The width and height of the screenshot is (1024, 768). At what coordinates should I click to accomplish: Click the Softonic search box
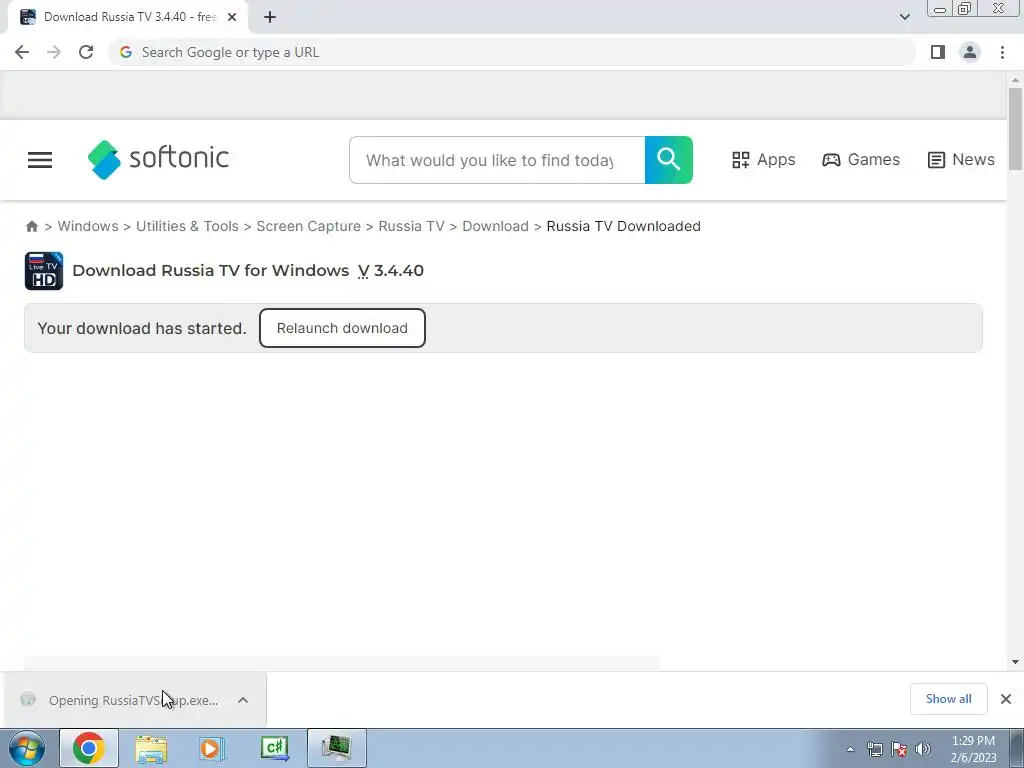[x=497, y=160]
